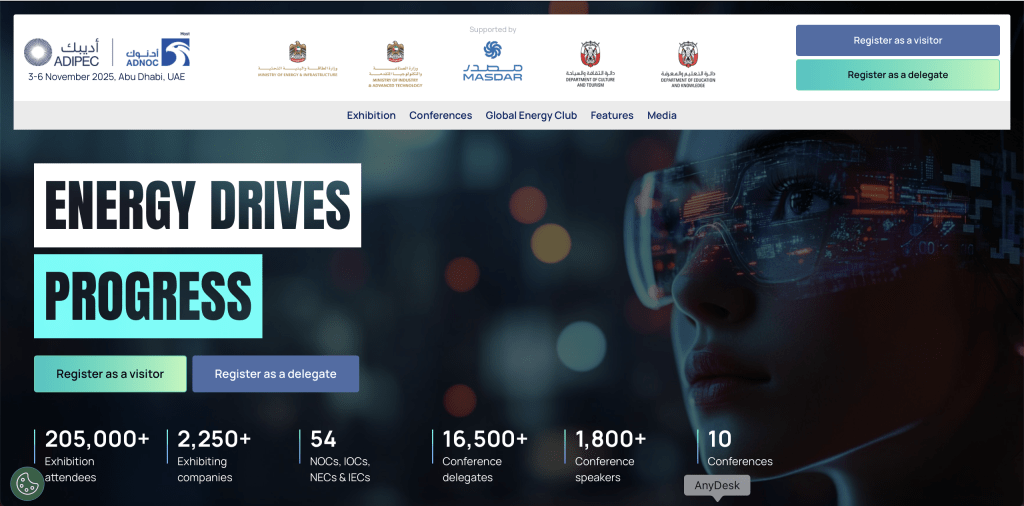Click the AnyDesk tooltip label

[716, 486]
